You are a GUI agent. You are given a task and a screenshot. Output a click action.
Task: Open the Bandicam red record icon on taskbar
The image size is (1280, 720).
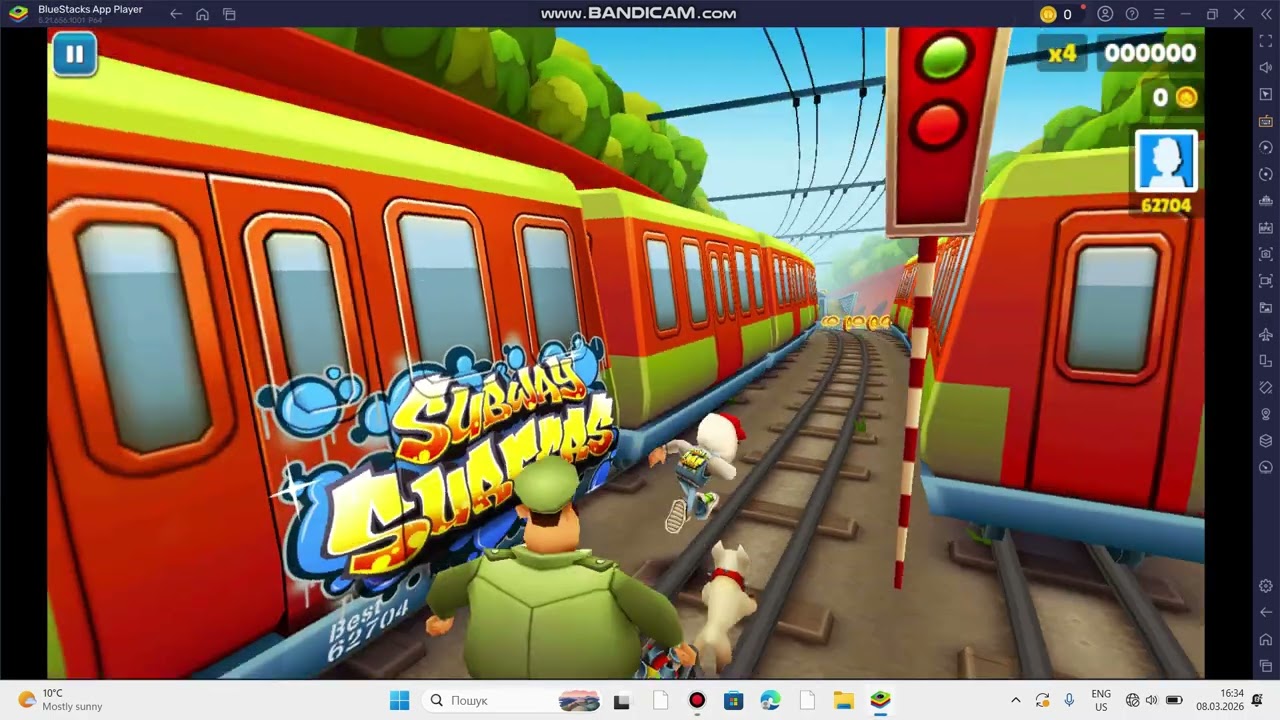697,700
